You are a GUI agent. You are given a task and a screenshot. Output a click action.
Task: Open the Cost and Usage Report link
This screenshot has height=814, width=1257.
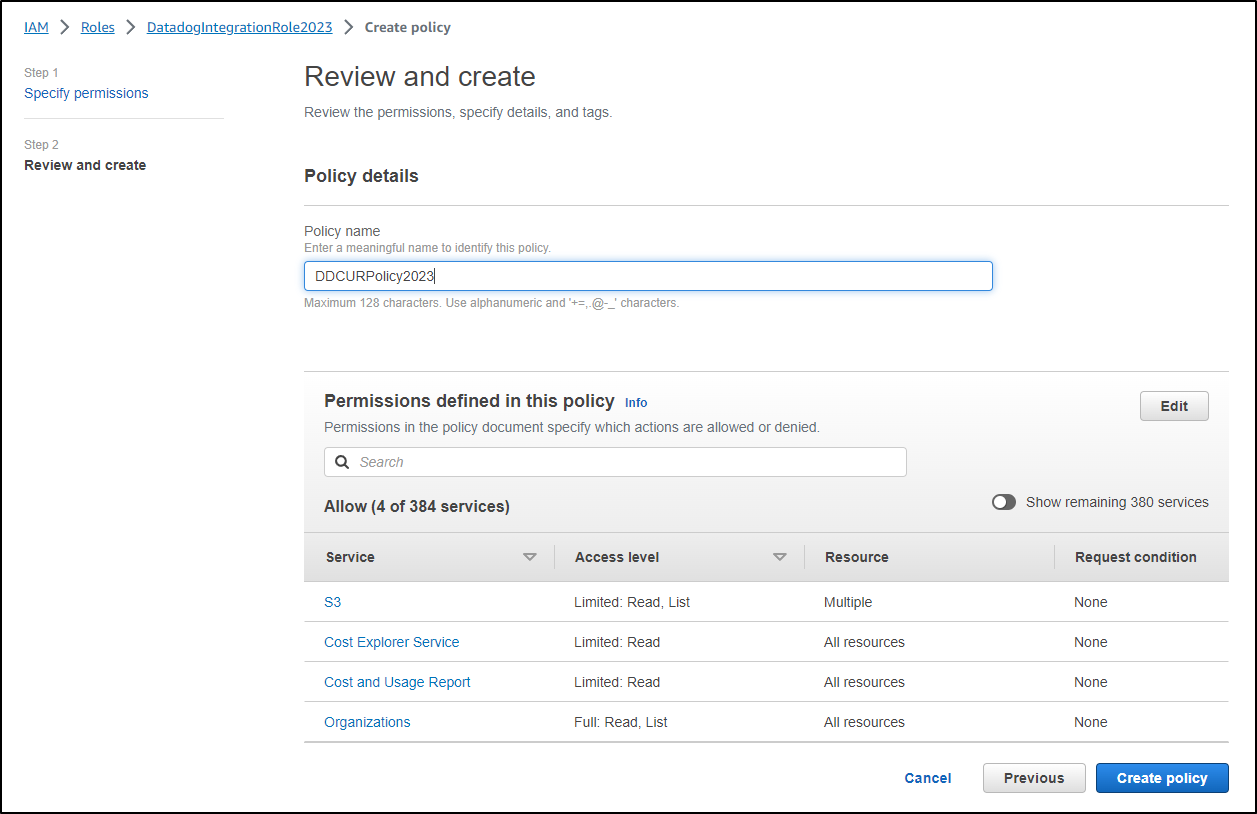(x=397, y=682)
